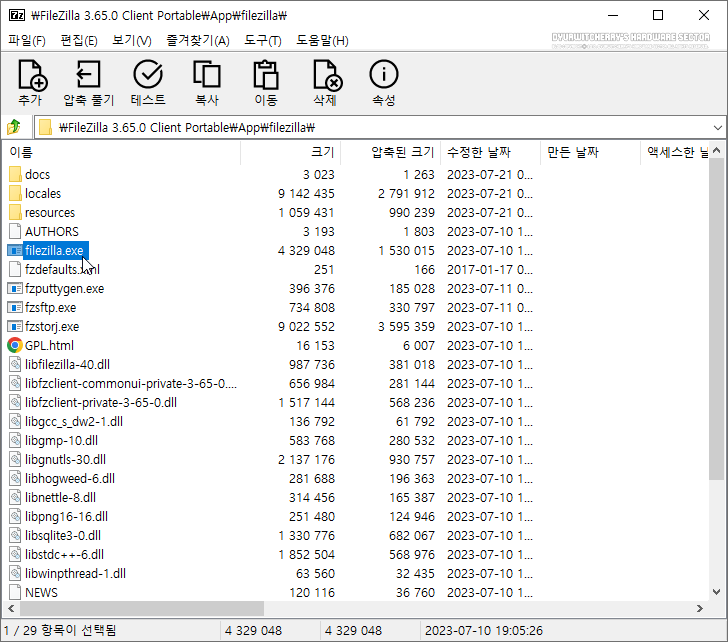This screenshot has width=728, height=642.
Task: Click the fzstorj.exe executable icon
Action: pos(15,327)
